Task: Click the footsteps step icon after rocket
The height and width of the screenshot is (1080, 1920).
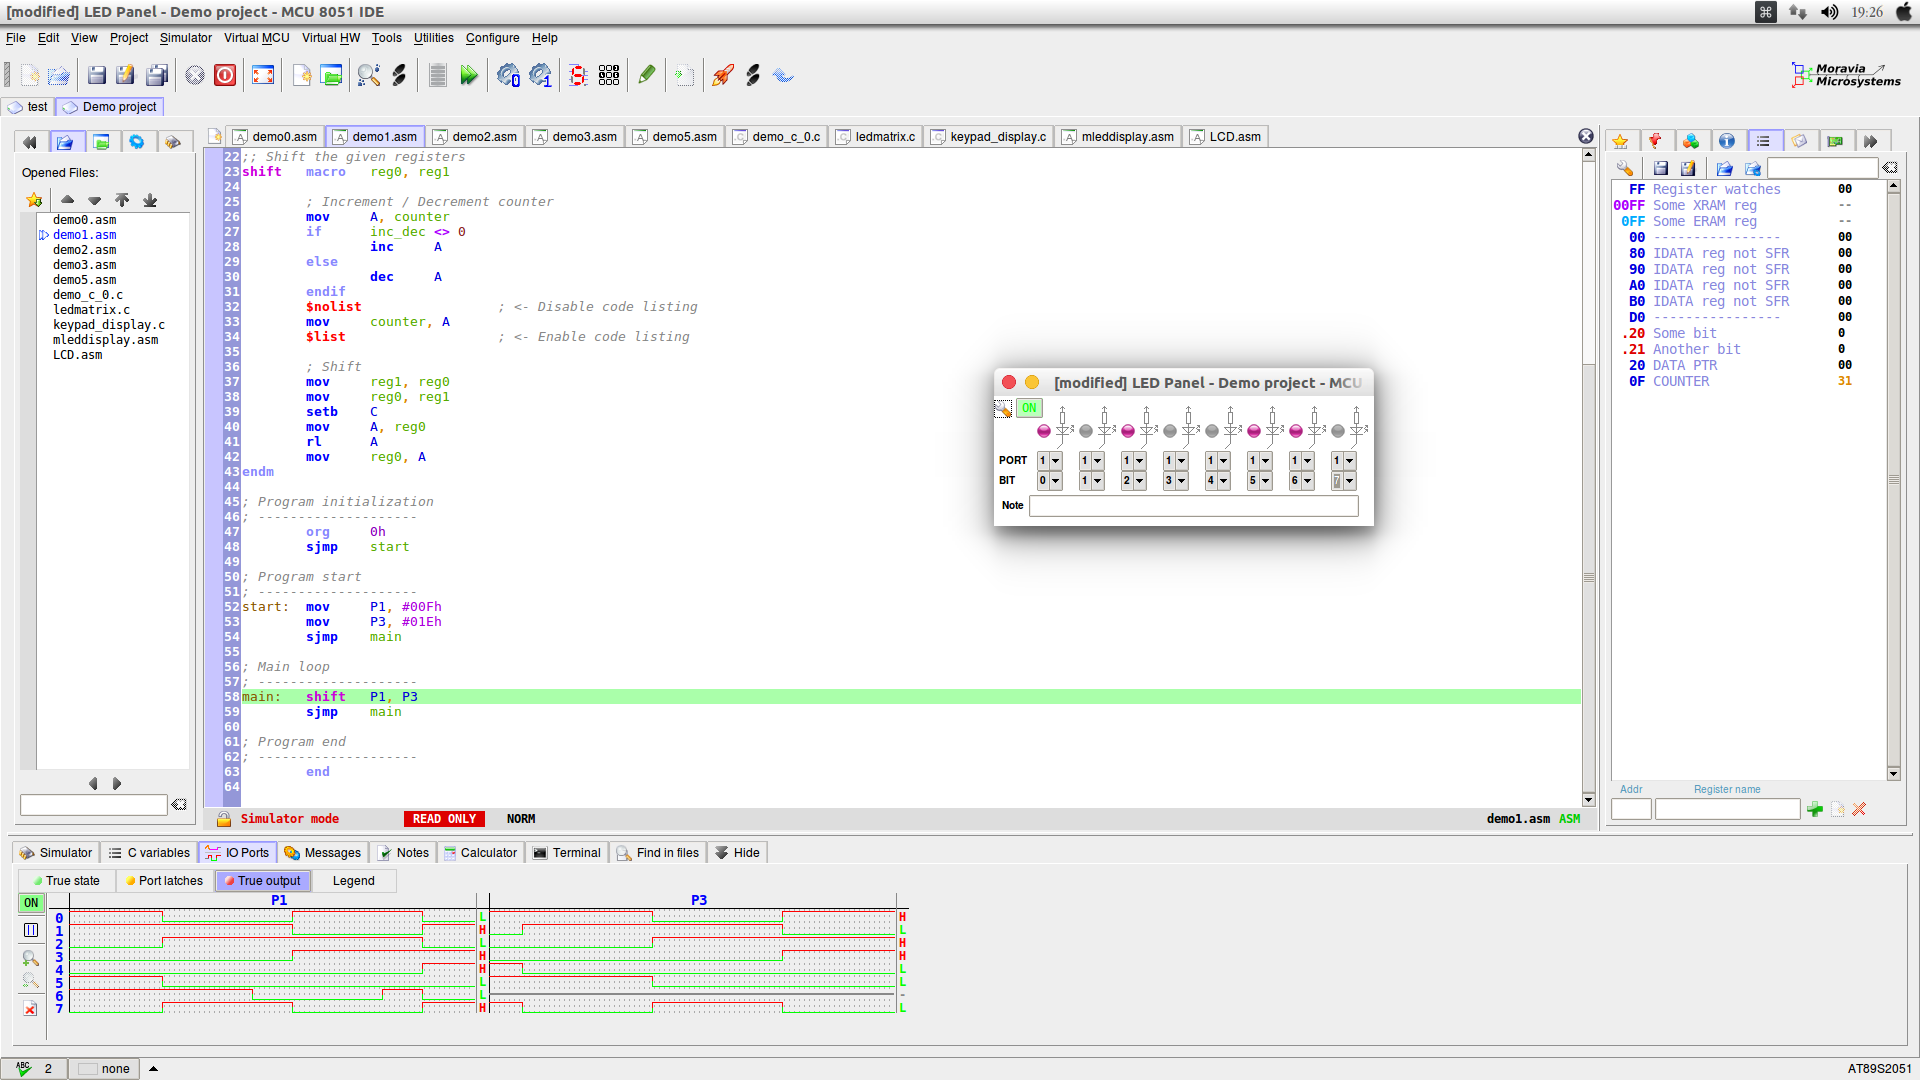Action: click(x=753, y=75)
